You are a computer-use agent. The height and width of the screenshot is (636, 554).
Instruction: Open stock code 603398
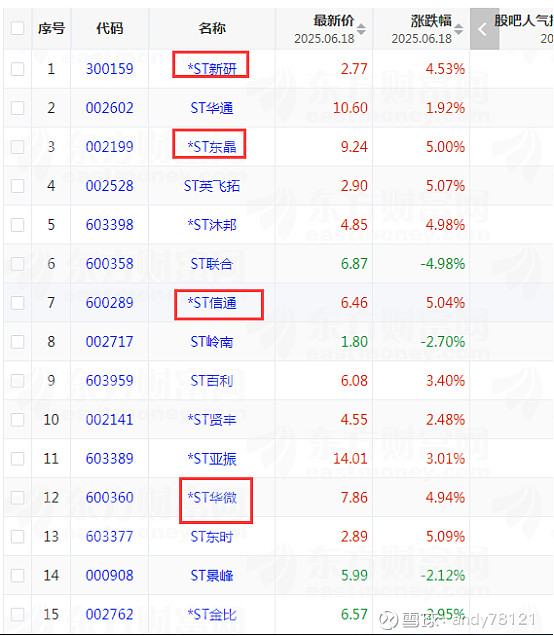pos(110,225)
